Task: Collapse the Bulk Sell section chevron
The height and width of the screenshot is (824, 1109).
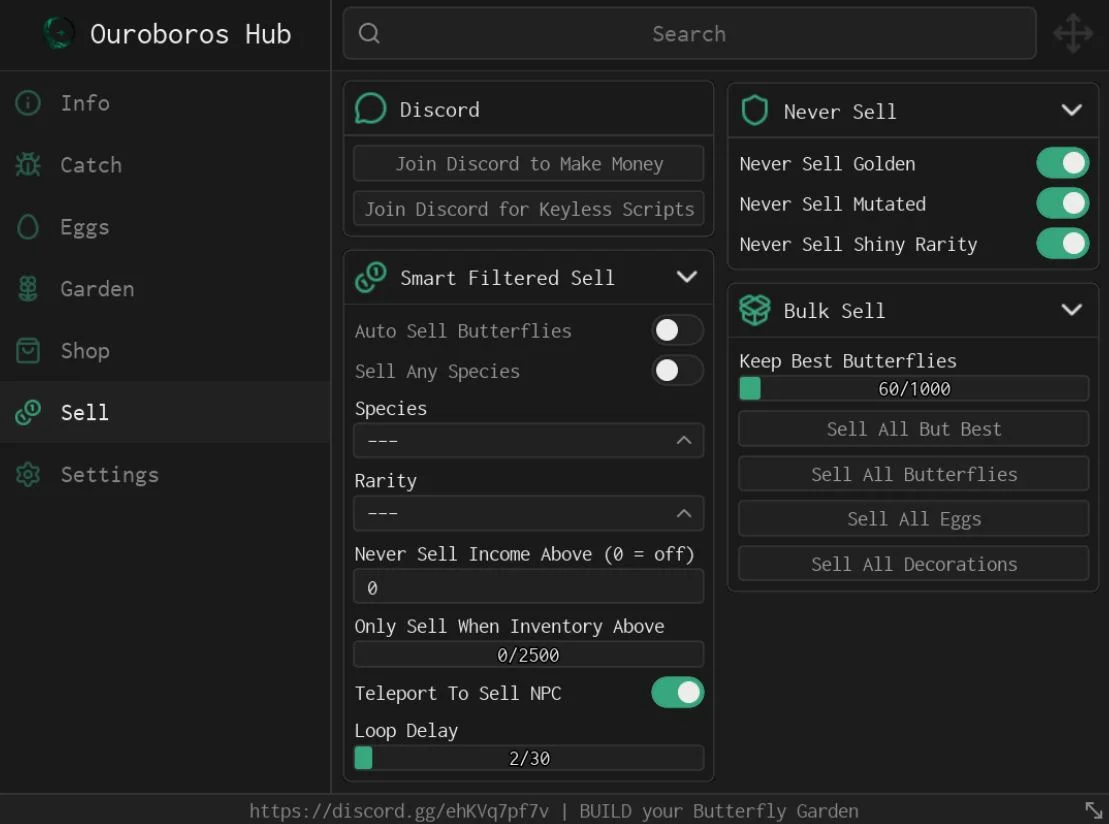Action: [x=1072, y=310]
